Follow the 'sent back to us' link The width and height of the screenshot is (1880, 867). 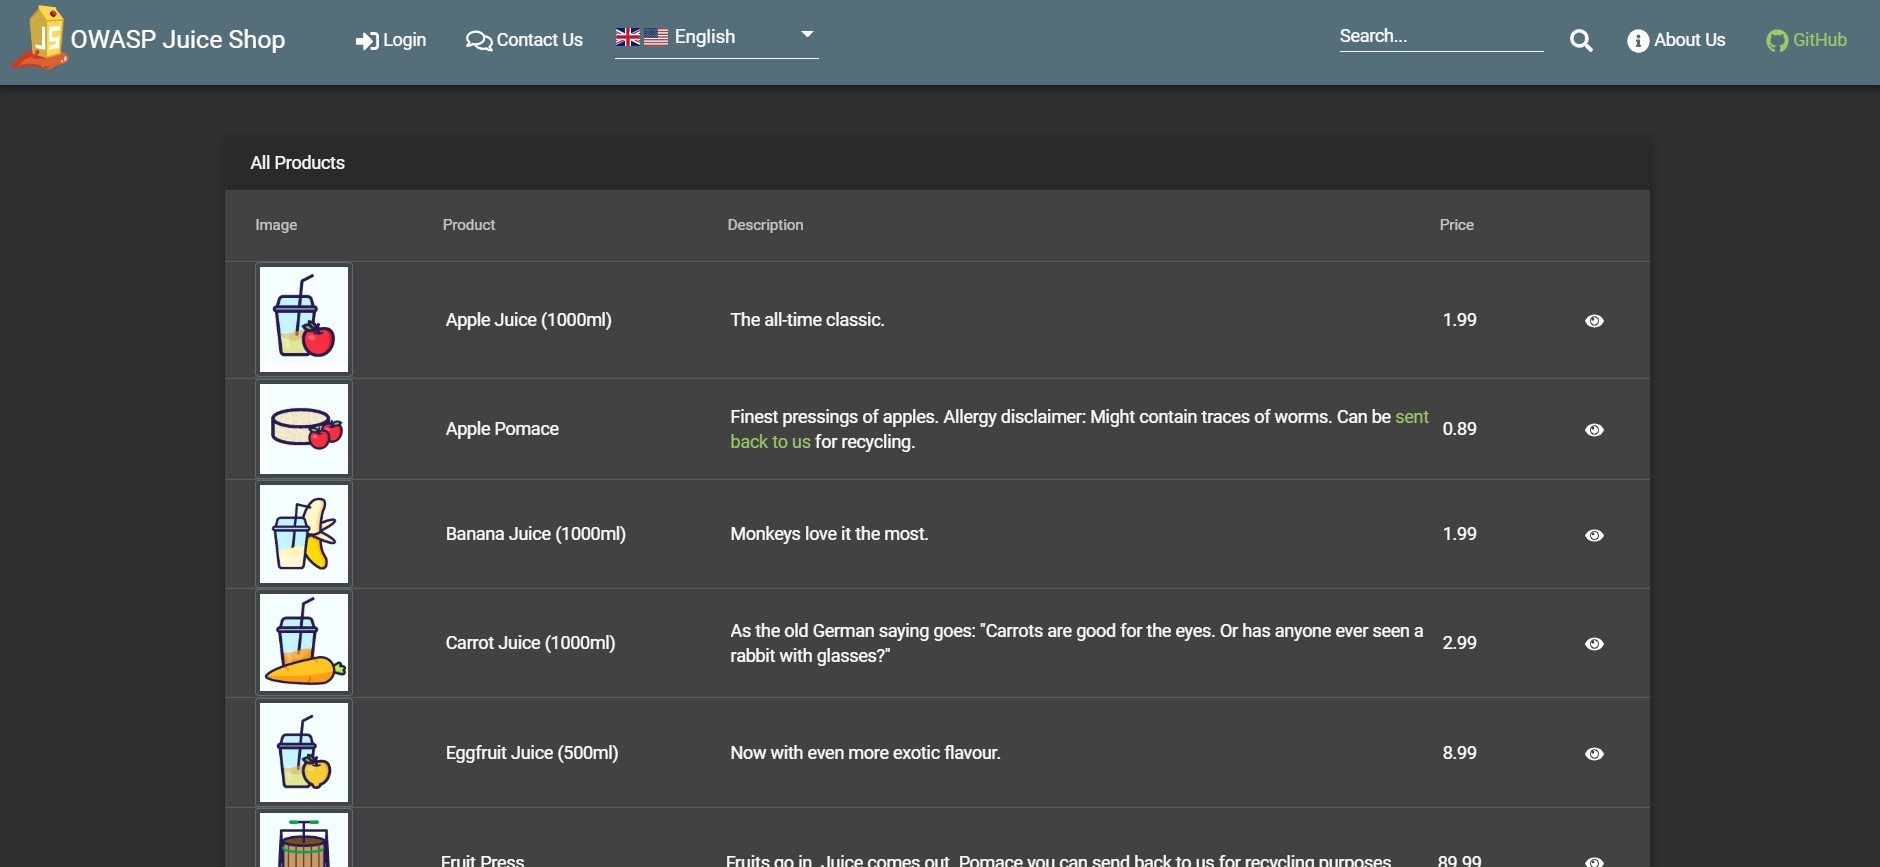tap(770, 442)
